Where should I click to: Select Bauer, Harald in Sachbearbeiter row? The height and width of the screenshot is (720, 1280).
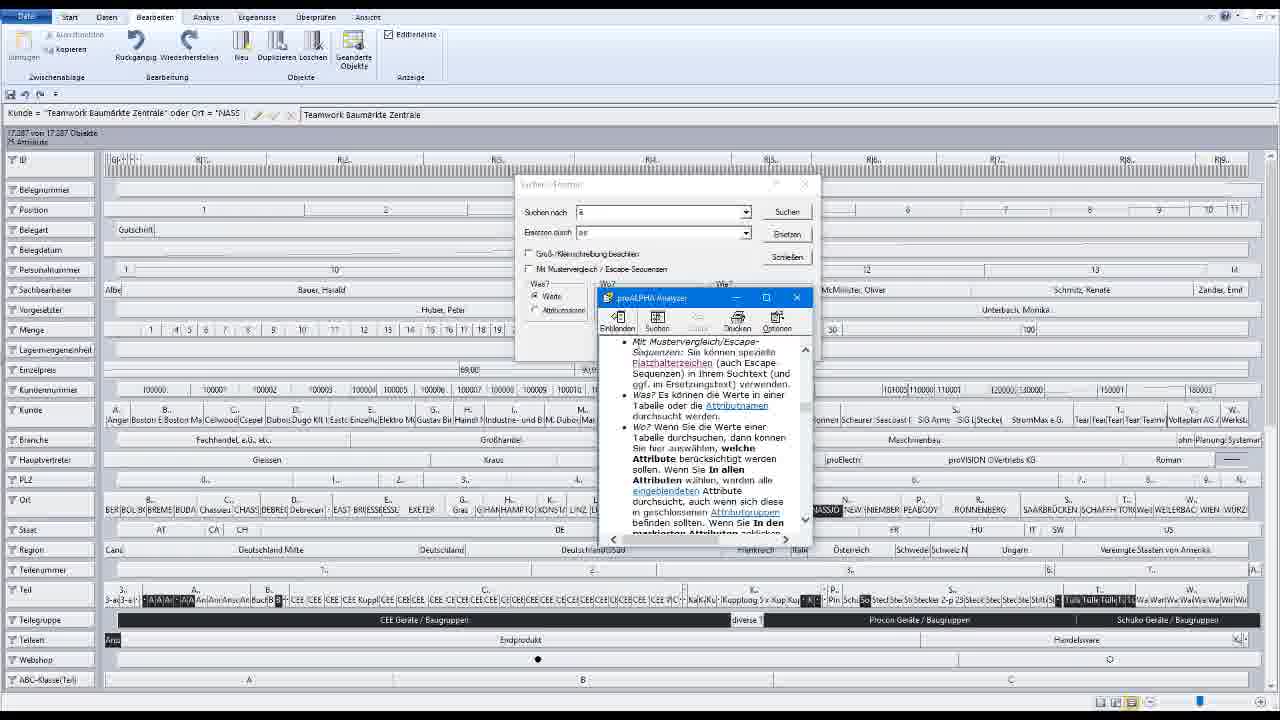tap(321, 290)
